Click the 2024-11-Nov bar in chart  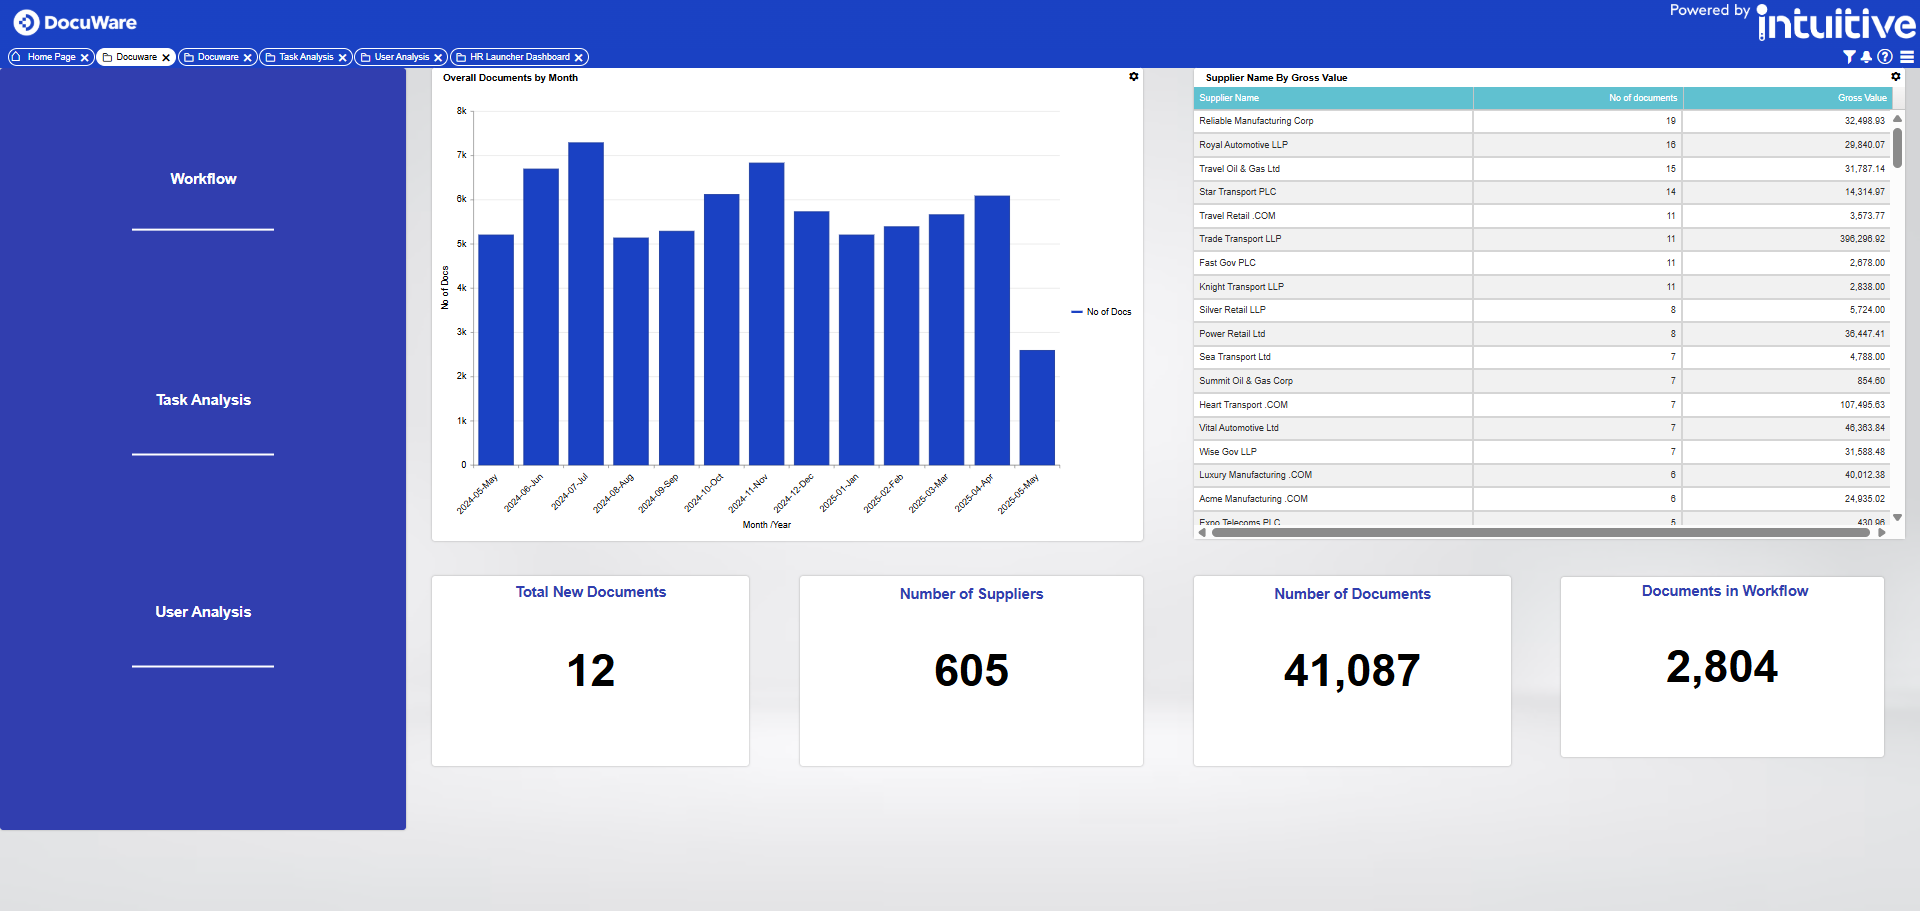[766, 314]
